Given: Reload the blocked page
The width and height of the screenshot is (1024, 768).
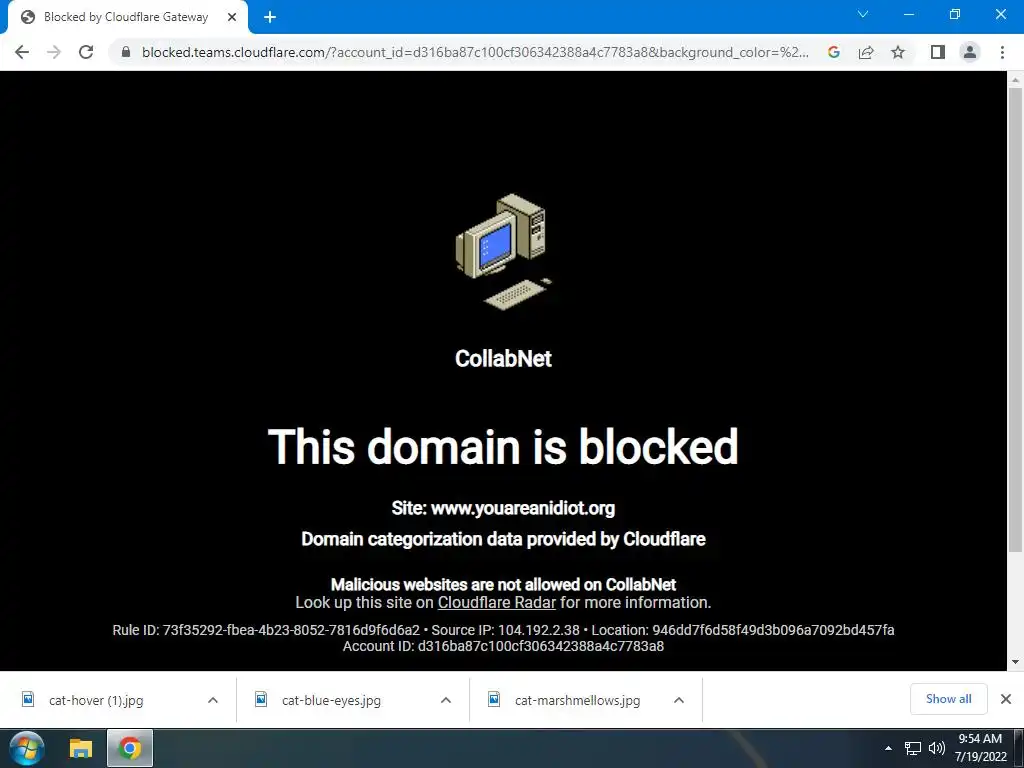Looking at the screenshot, I should pos(86,52).
